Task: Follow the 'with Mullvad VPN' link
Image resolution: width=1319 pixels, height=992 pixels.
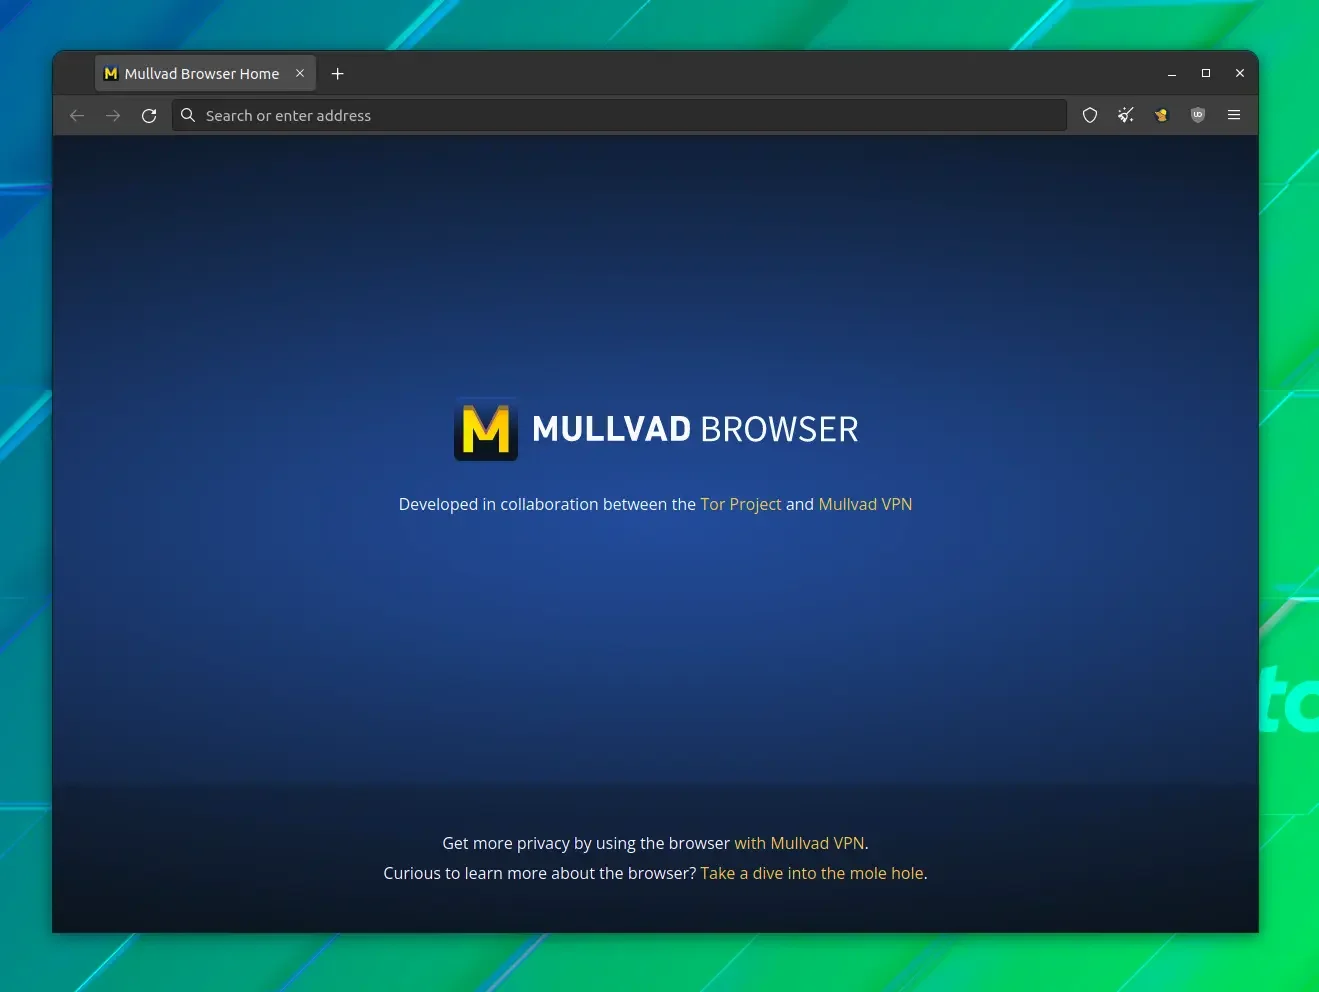Action: (799, 843)
